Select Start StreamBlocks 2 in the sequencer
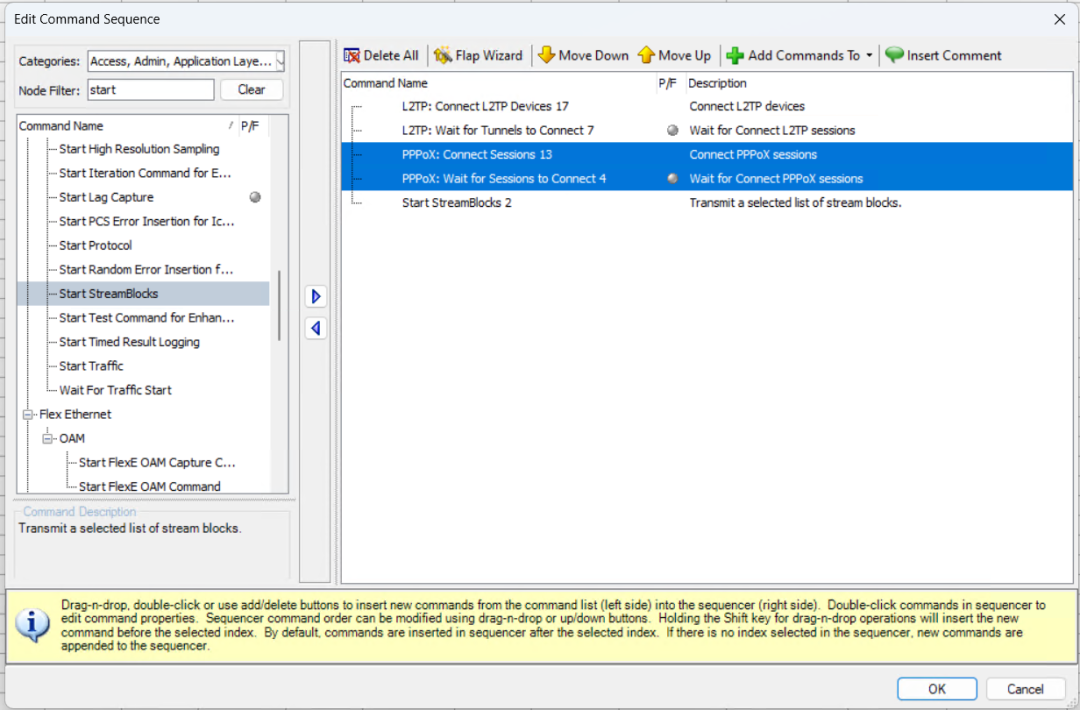Image resolution: width=1080 pixels, height=710 pixels. [456, 203]
